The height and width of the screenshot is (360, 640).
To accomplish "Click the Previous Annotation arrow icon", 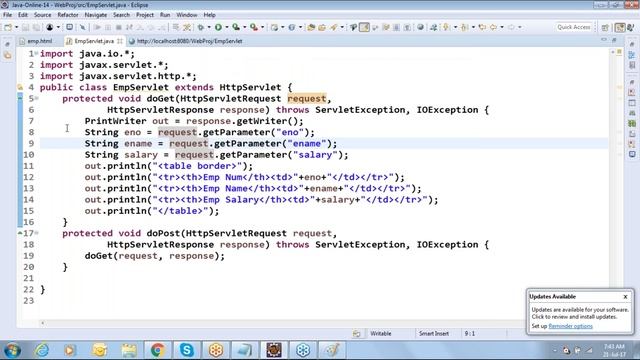I will [x=464, y=27].
